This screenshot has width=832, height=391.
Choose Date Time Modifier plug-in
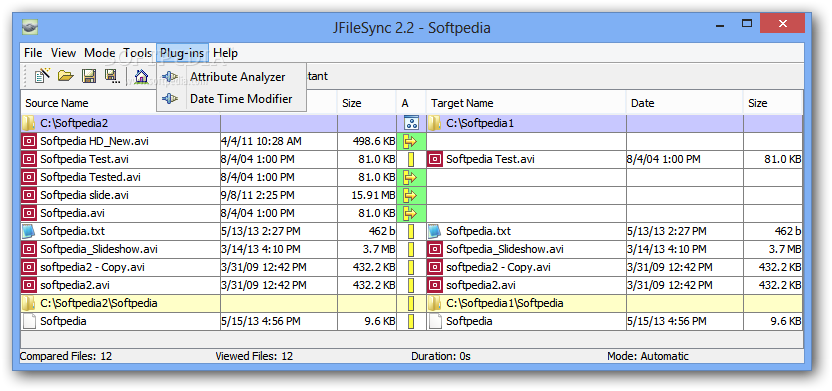pyautogui.click(x=231, y=99)
